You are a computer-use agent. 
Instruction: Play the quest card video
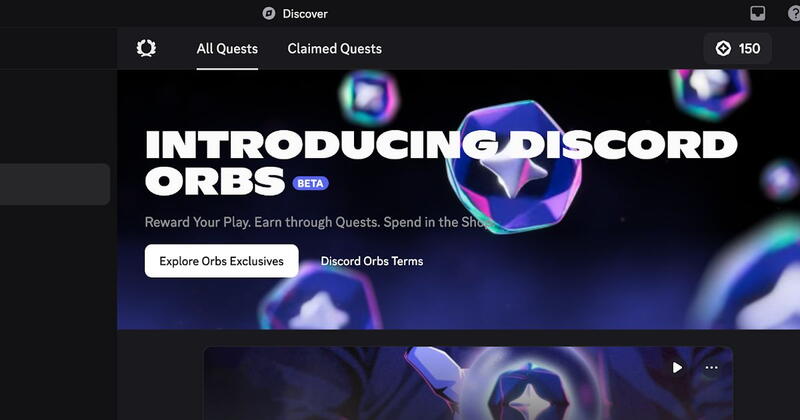click(677, 367)
